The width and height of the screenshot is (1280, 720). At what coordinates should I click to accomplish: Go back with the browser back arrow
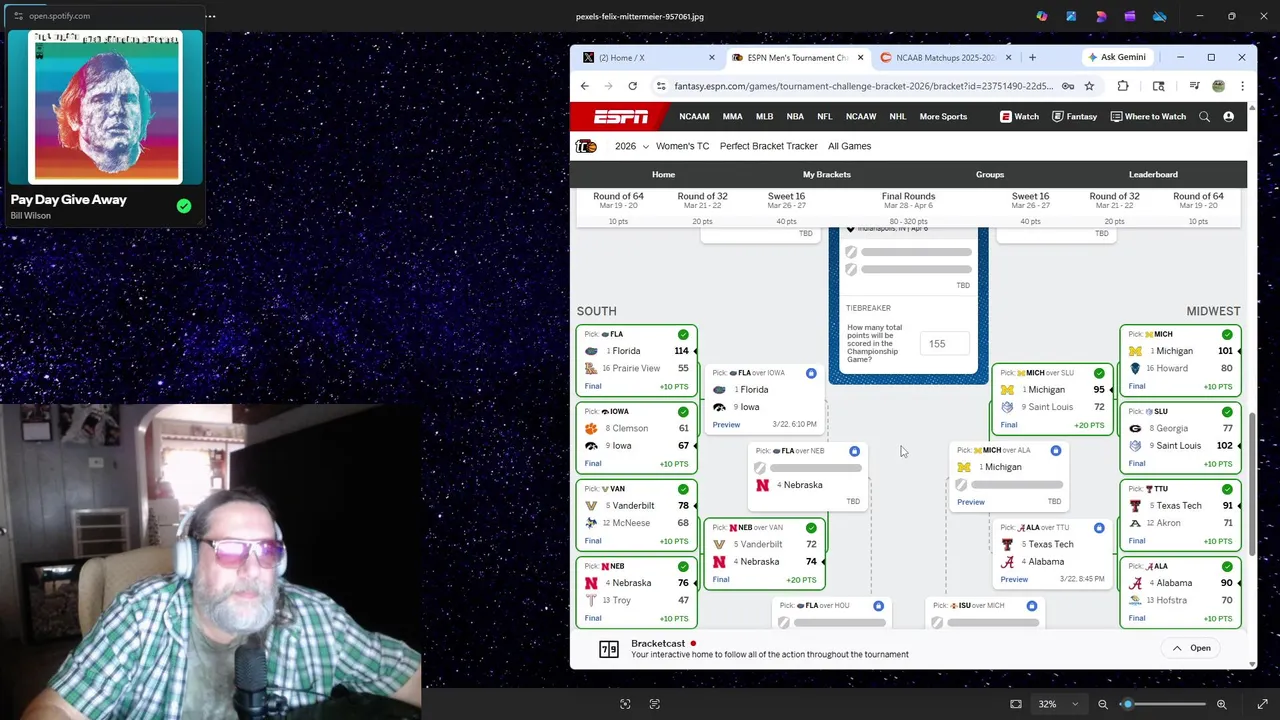(585, 86)
